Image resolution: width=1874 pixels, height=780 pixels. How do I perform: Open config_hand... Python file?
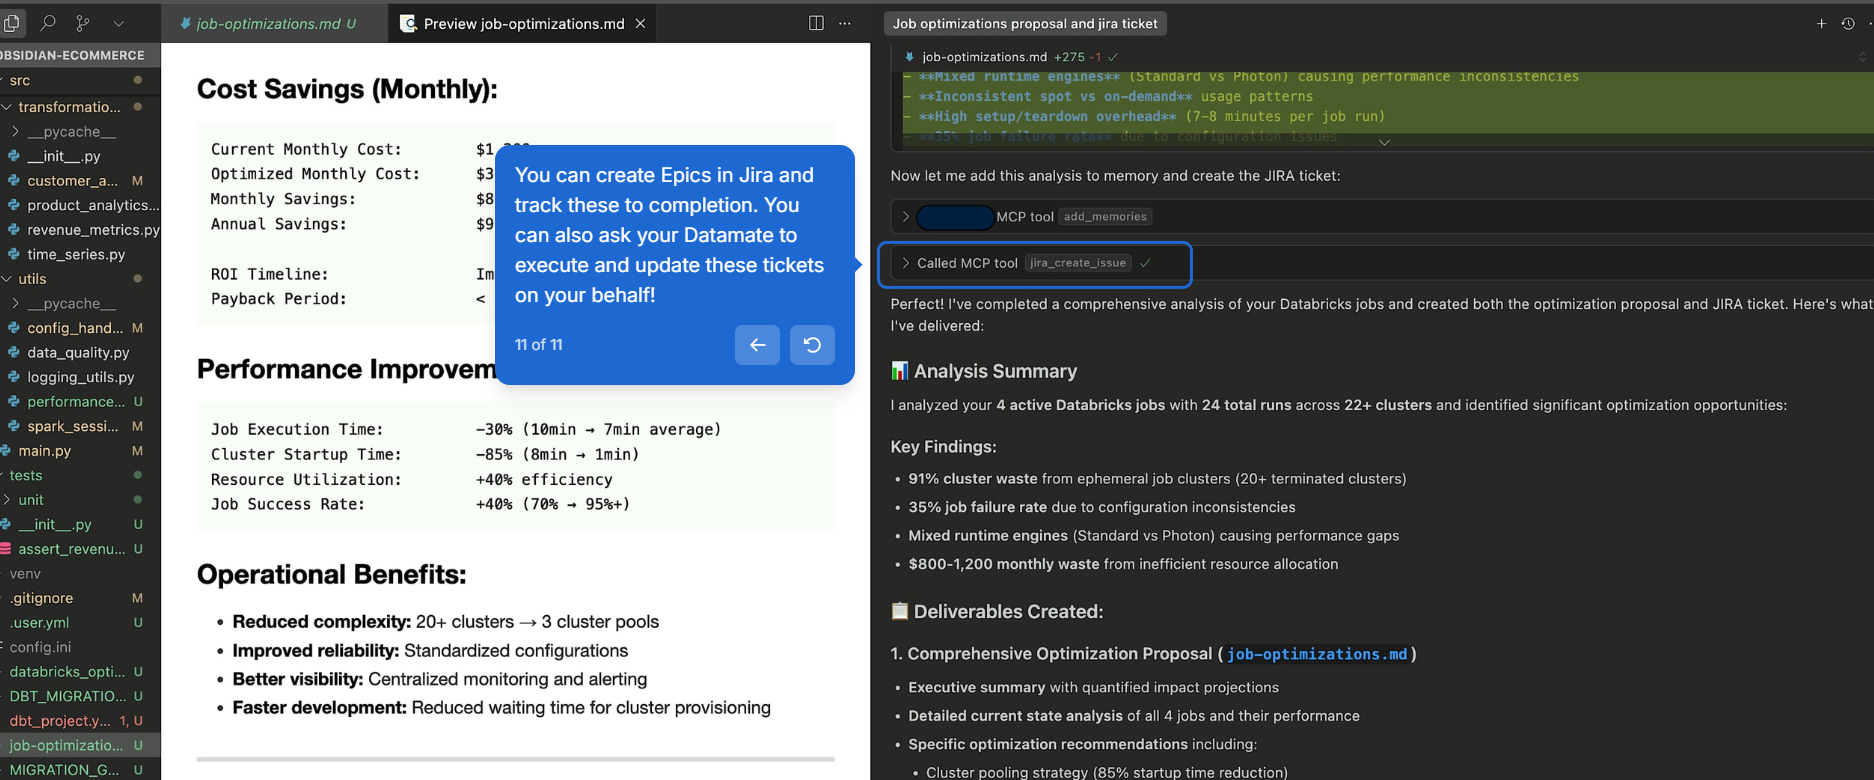(80, 327)
